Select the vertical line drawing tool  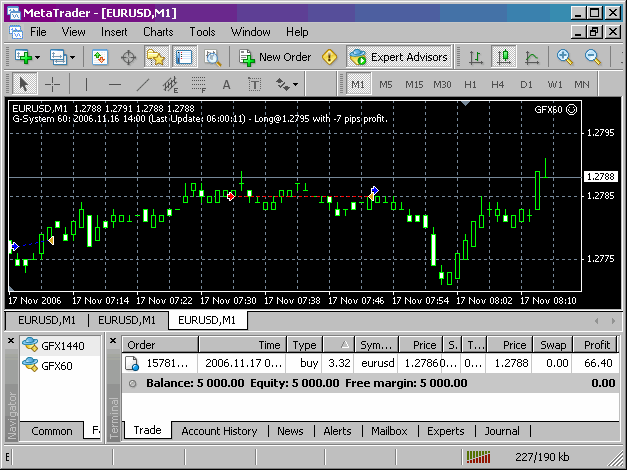click(x=86, y=84)
